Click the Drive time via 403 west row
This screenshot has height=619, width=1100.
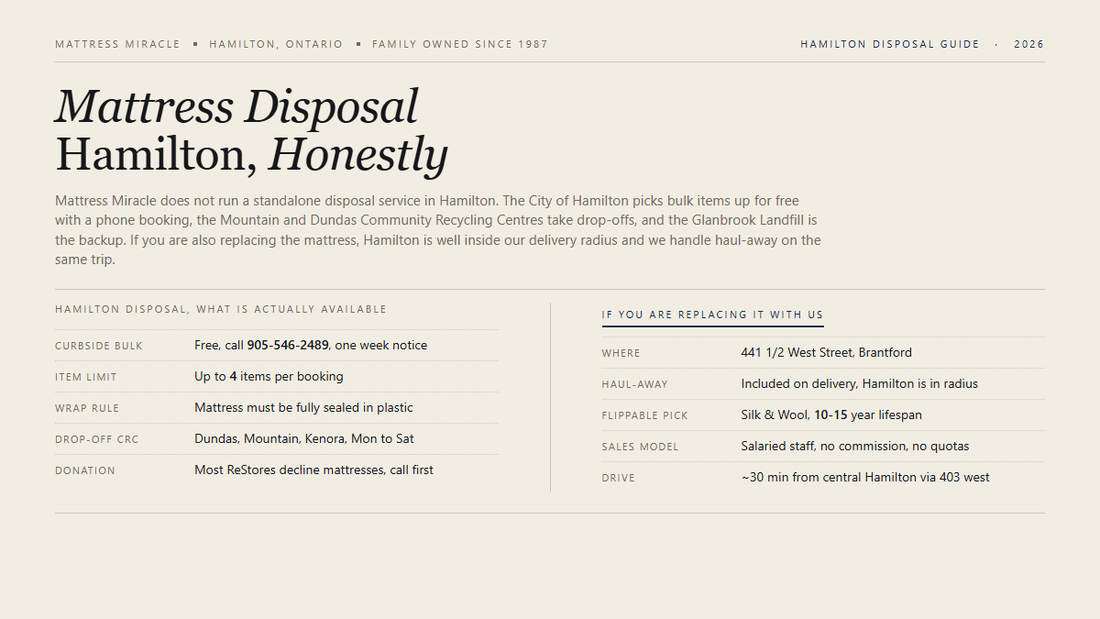click(823, 477)
